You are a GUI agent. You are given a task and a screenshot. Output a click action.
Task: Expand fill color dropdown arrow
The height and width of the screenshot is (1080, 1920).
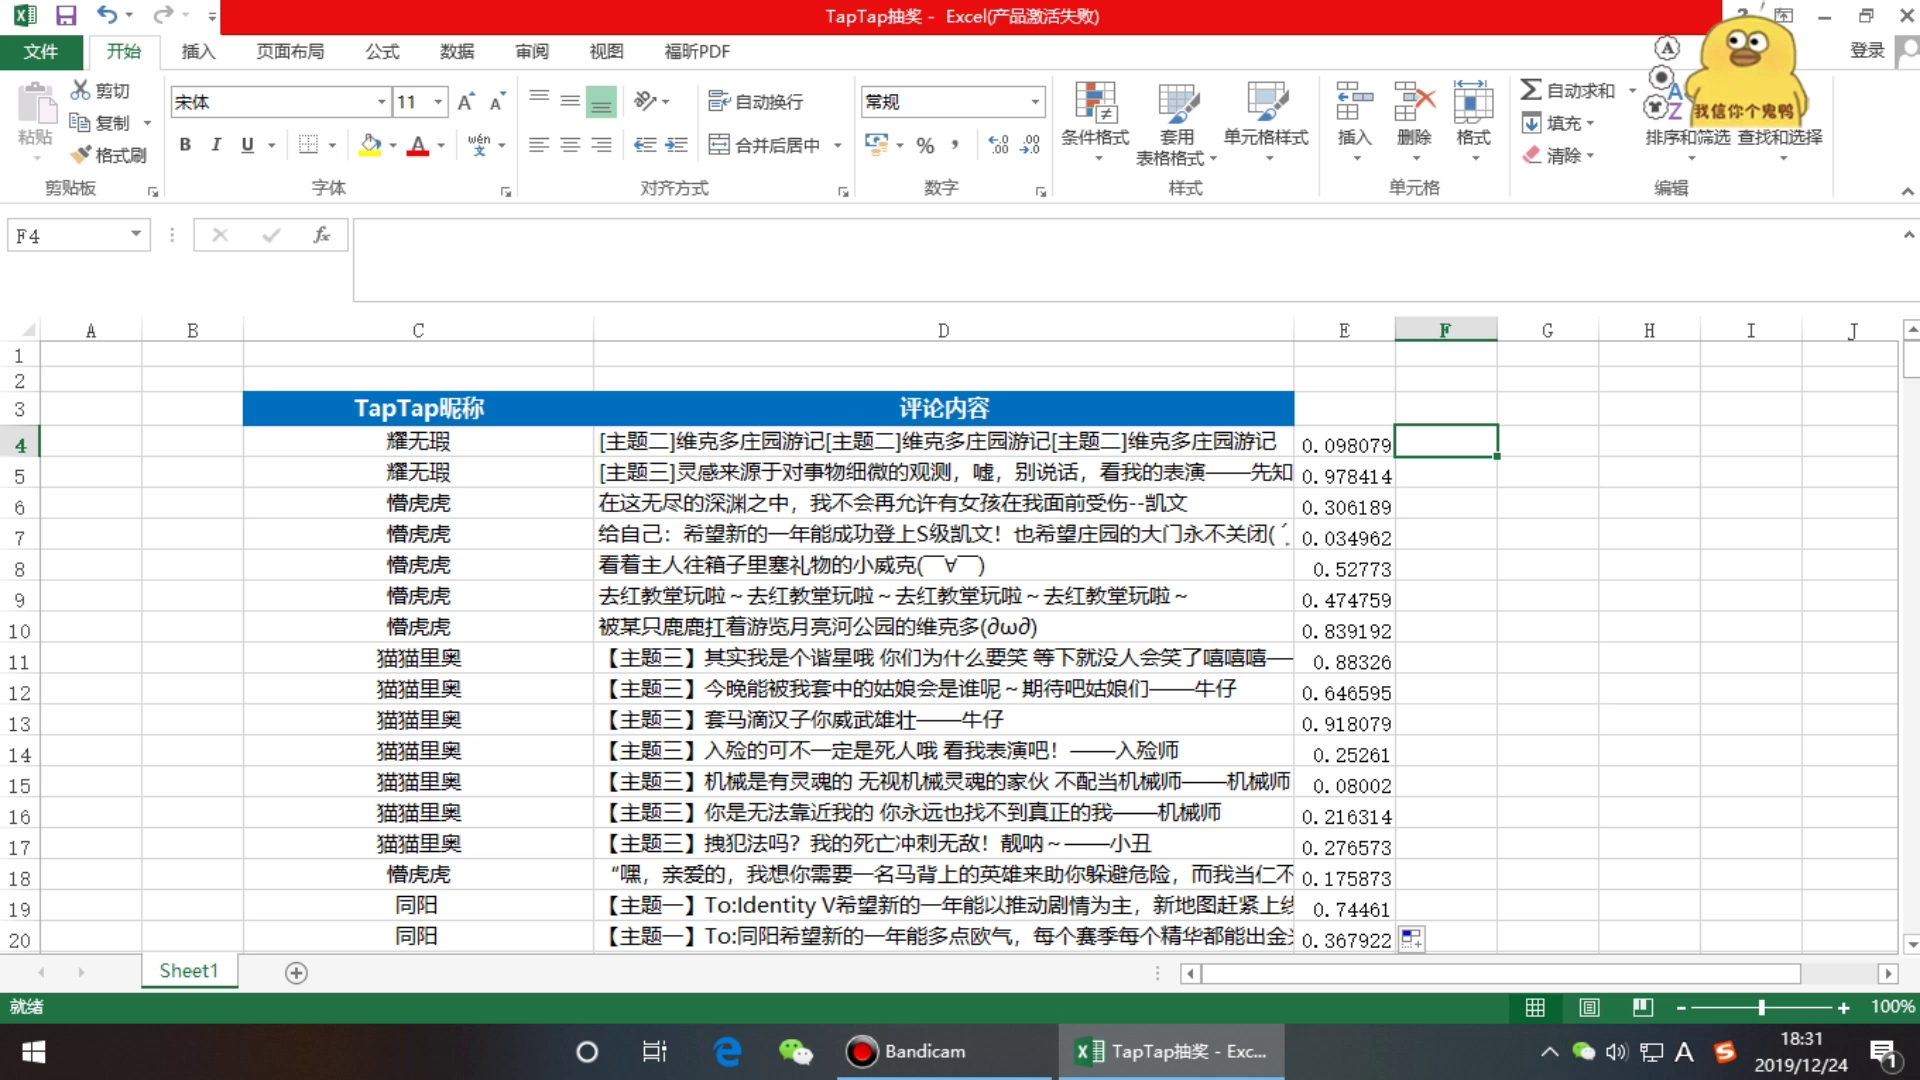click(393, 145)
